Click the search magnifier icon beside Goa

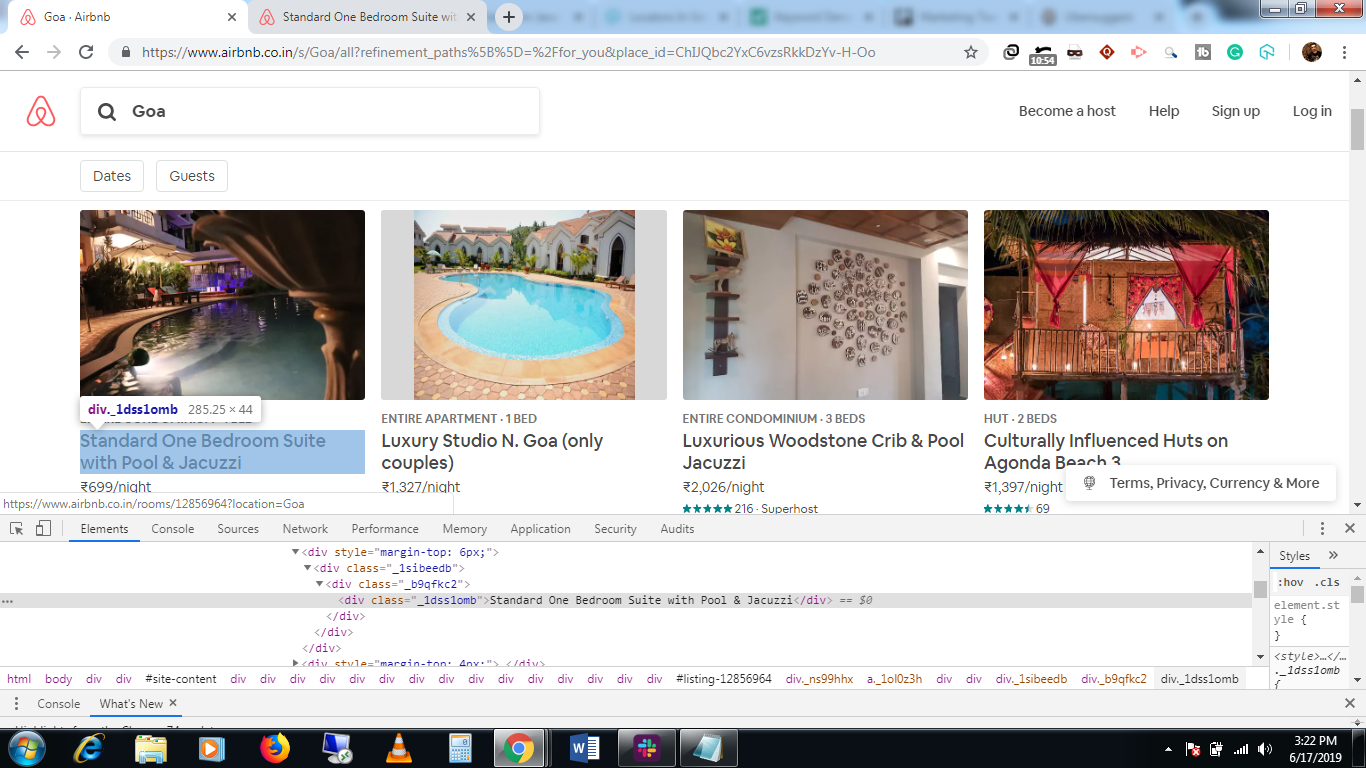[107, 111]
